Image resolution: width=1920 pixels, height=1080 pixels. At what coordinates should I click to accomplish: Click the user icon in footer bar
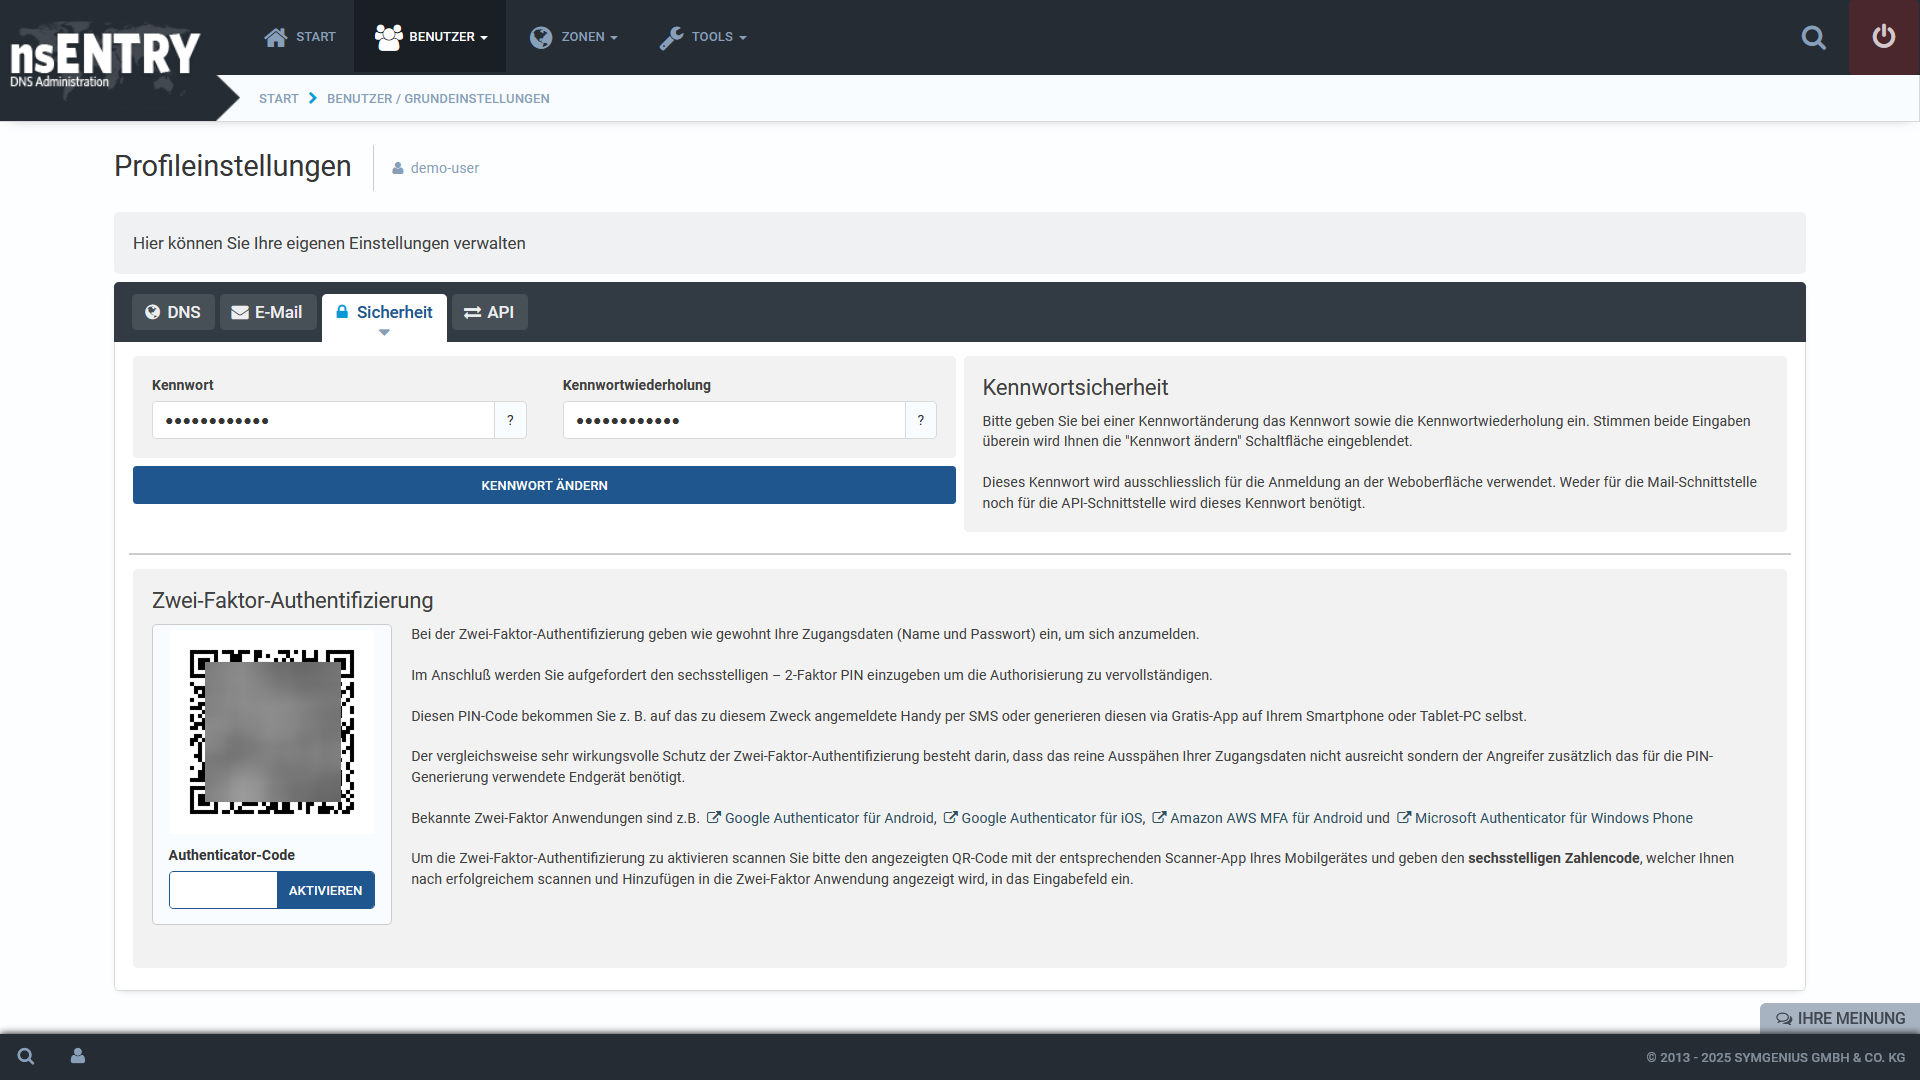click(78, 1056)
